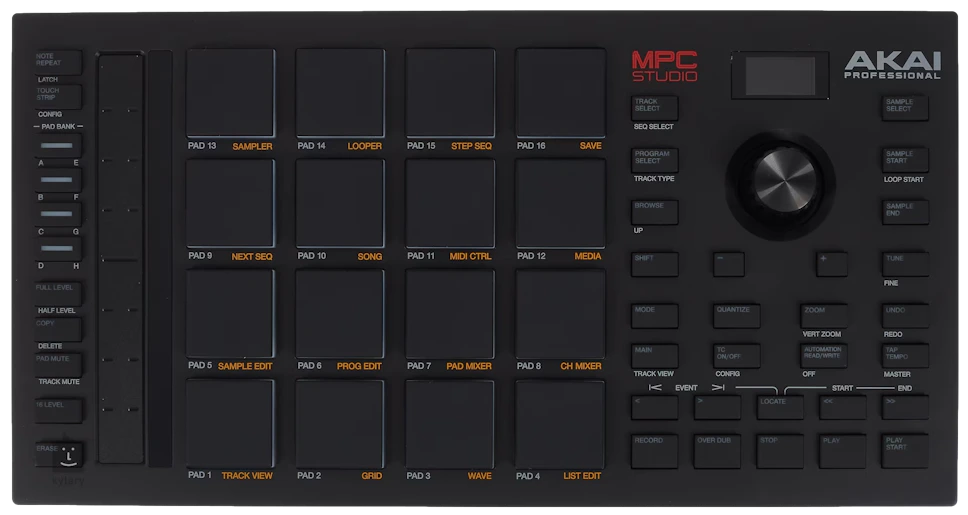The image size is (968, 515).
Task: Select Pad Bank B/F button
Action: (x=58, y=180)
